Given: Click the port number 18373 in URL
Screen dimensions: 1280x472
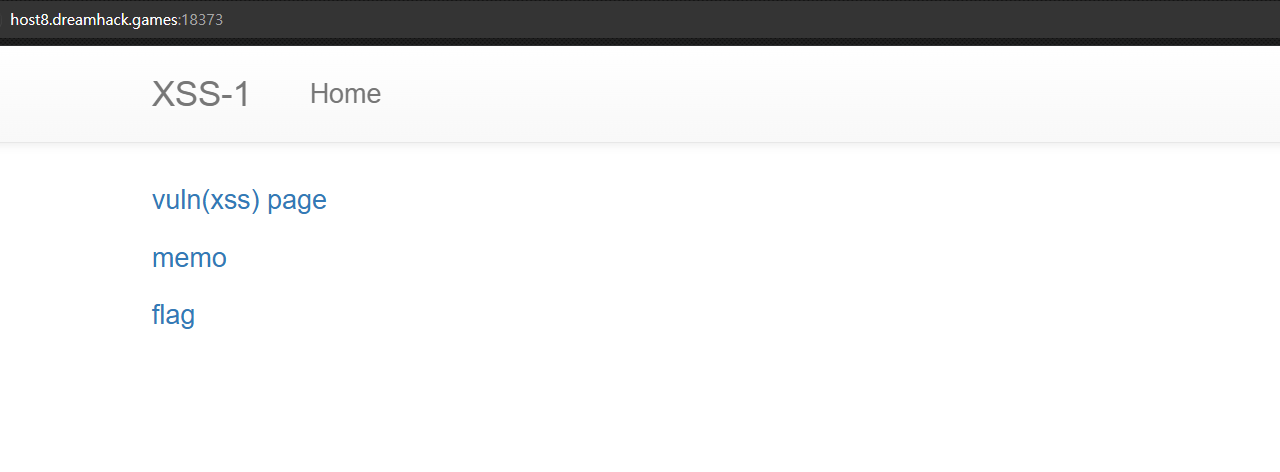Looking at the screenshot, I should click(202, 20).
